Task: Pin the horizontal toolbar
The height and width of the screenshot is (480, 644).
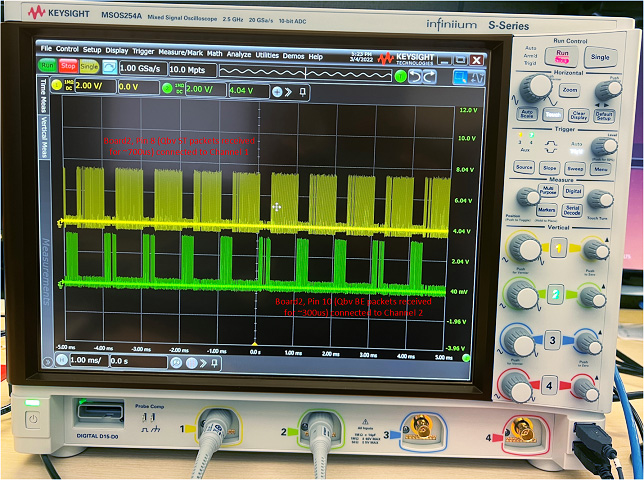Action: (x=214, y=363)
